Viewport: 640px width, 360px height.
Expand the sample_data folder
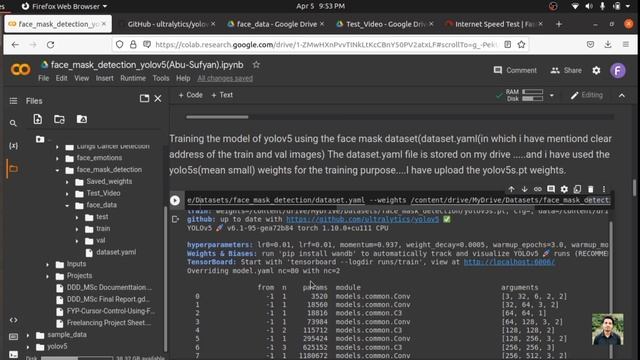(x=28, y=335)
